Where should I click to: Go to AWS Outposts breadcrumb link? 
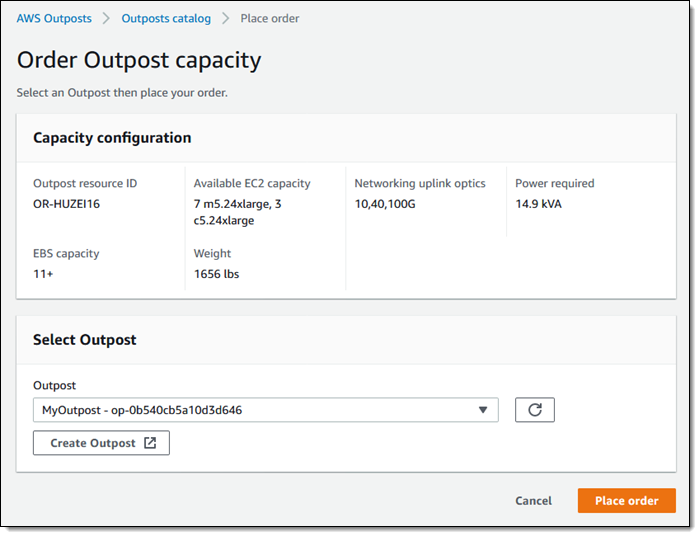pos(53,19)
